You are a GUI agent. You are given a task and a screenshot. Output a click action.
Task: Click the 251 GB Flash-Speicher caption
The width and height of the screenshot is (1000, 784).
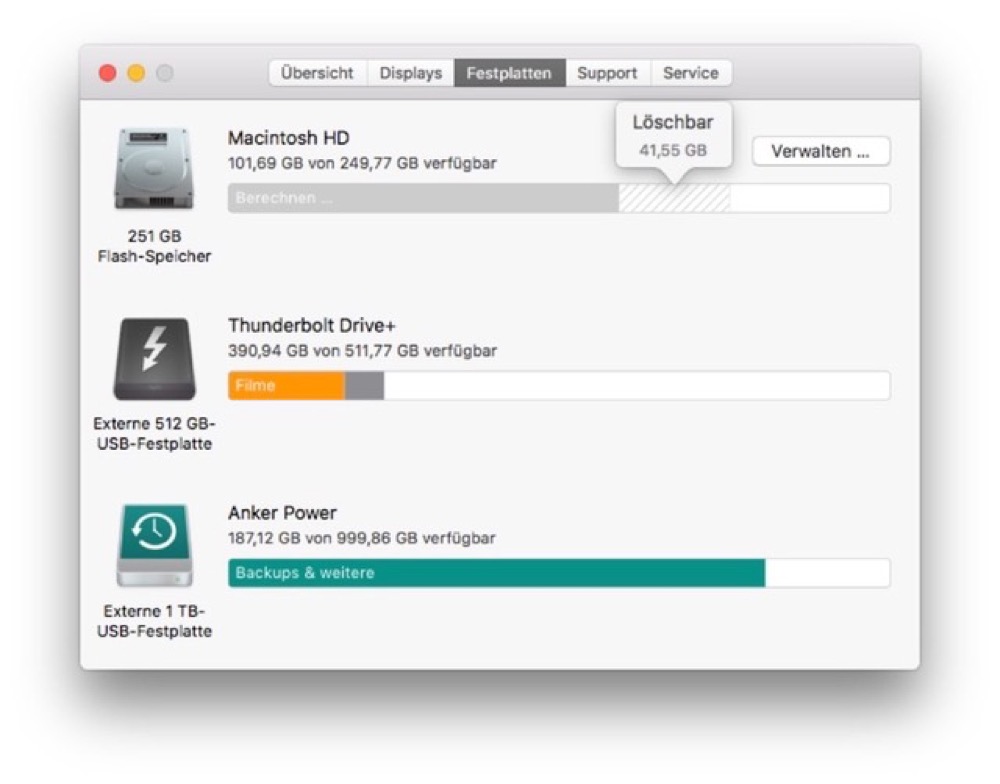pyautogui.click(x=154, y=246)
